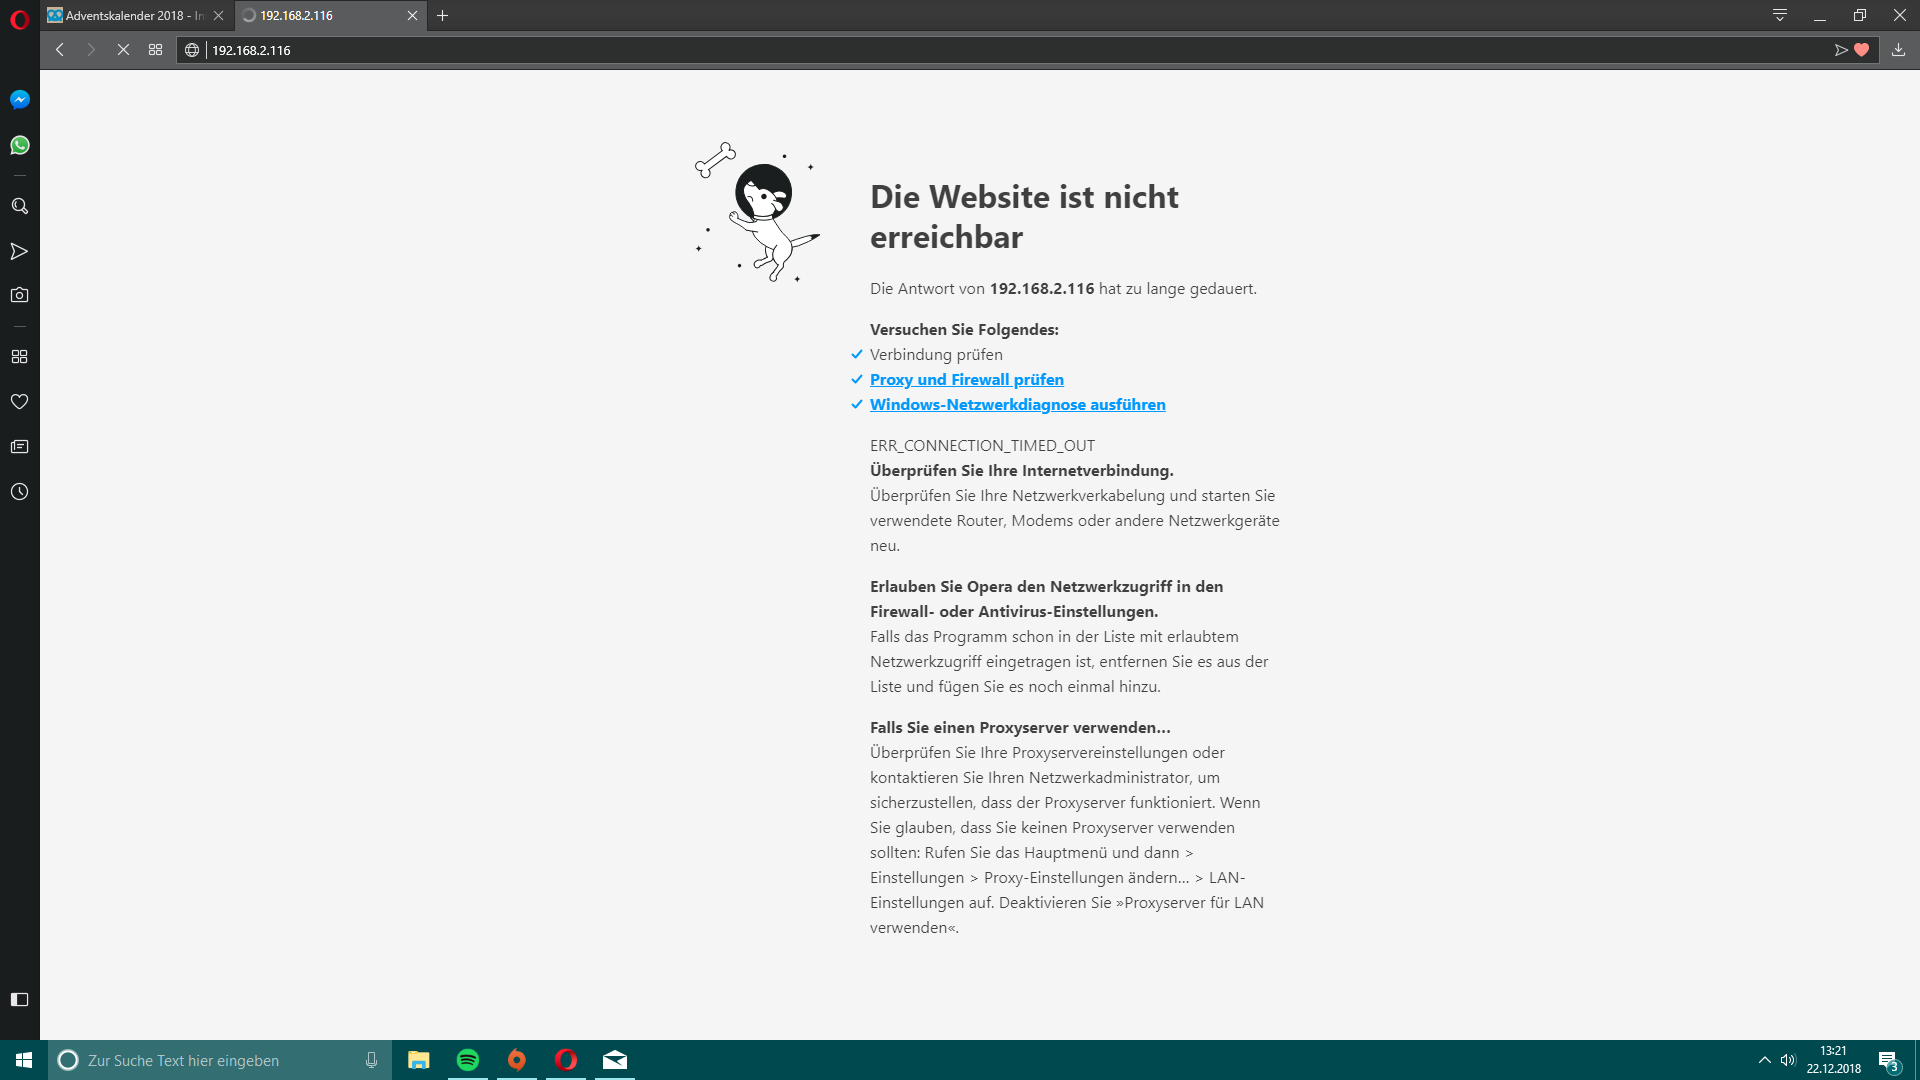This screenshot has height=1080, width=1920.
Task: Click Windows-Netzwerkdiagnose ausführen link
Action: point(1018,404)
